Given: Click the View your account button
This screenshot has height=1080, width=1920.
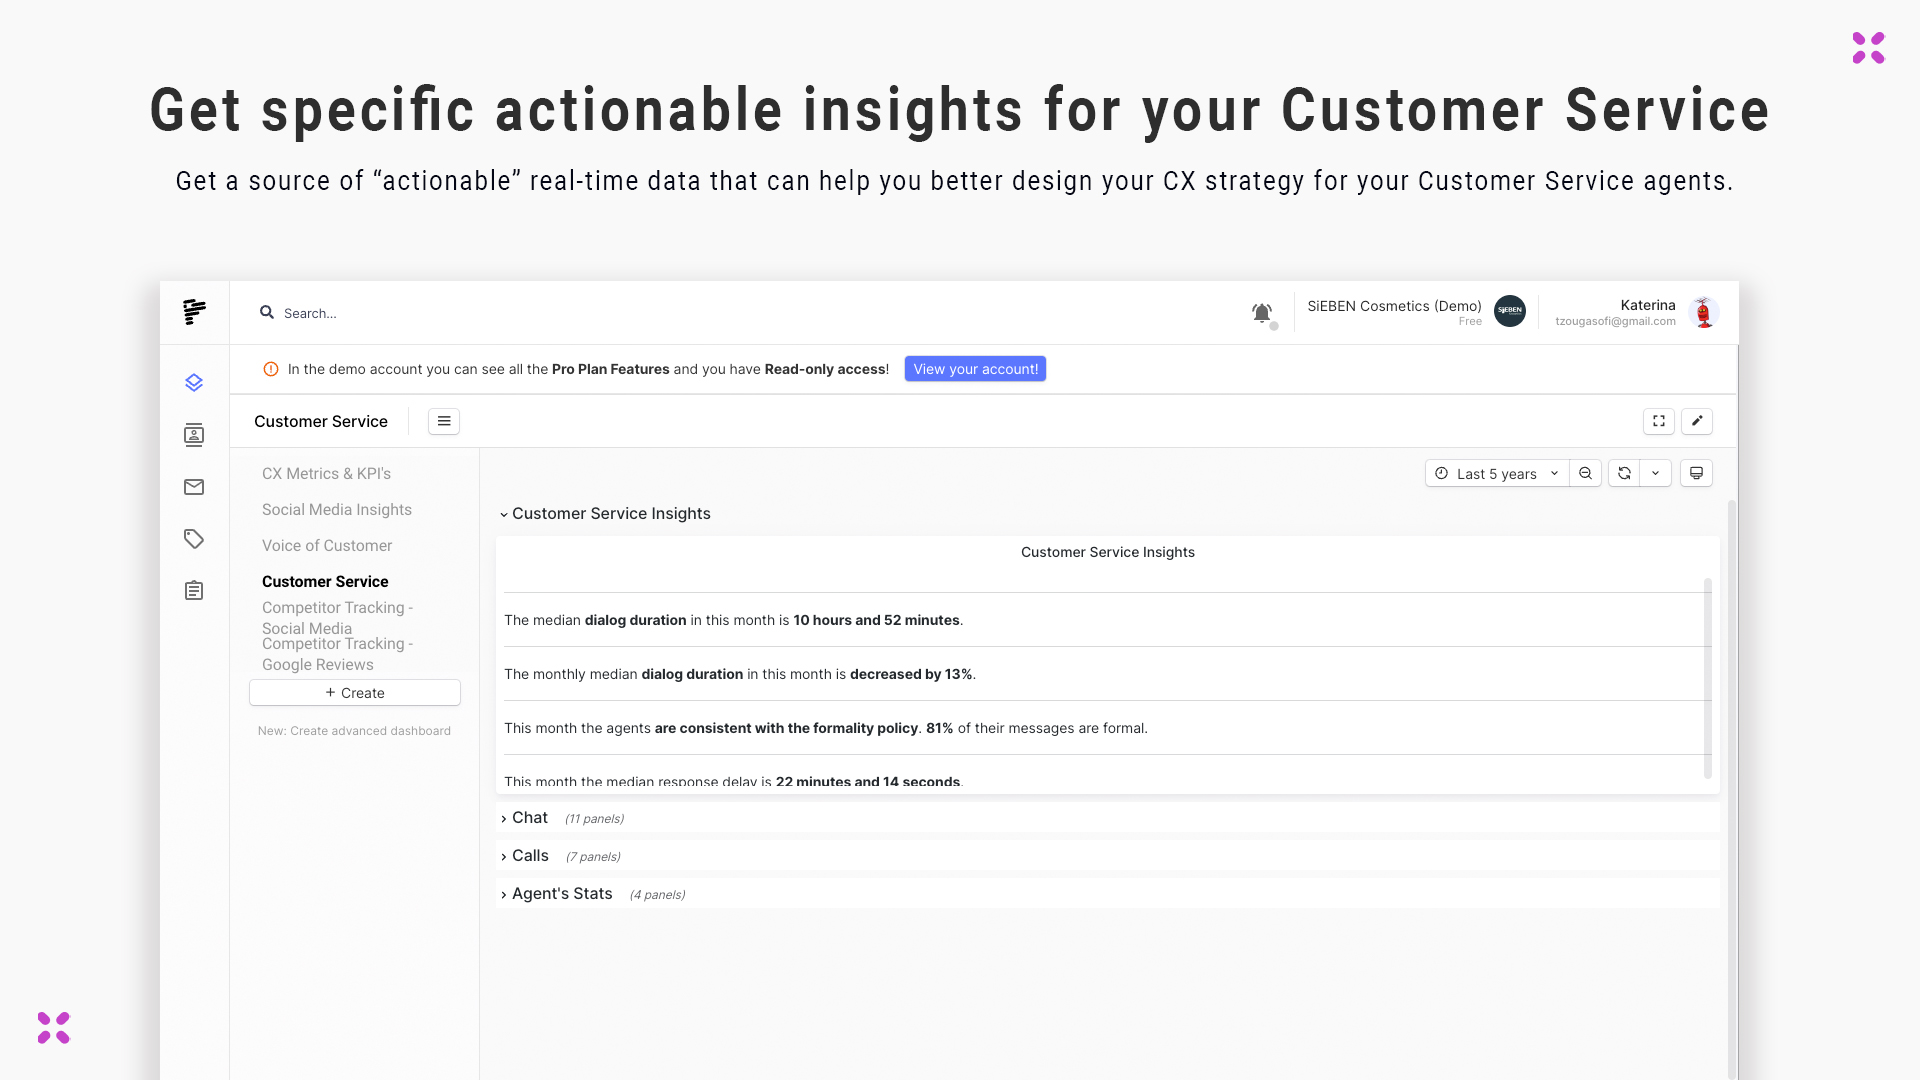Looking at the screenshot, I should (975, 369).
